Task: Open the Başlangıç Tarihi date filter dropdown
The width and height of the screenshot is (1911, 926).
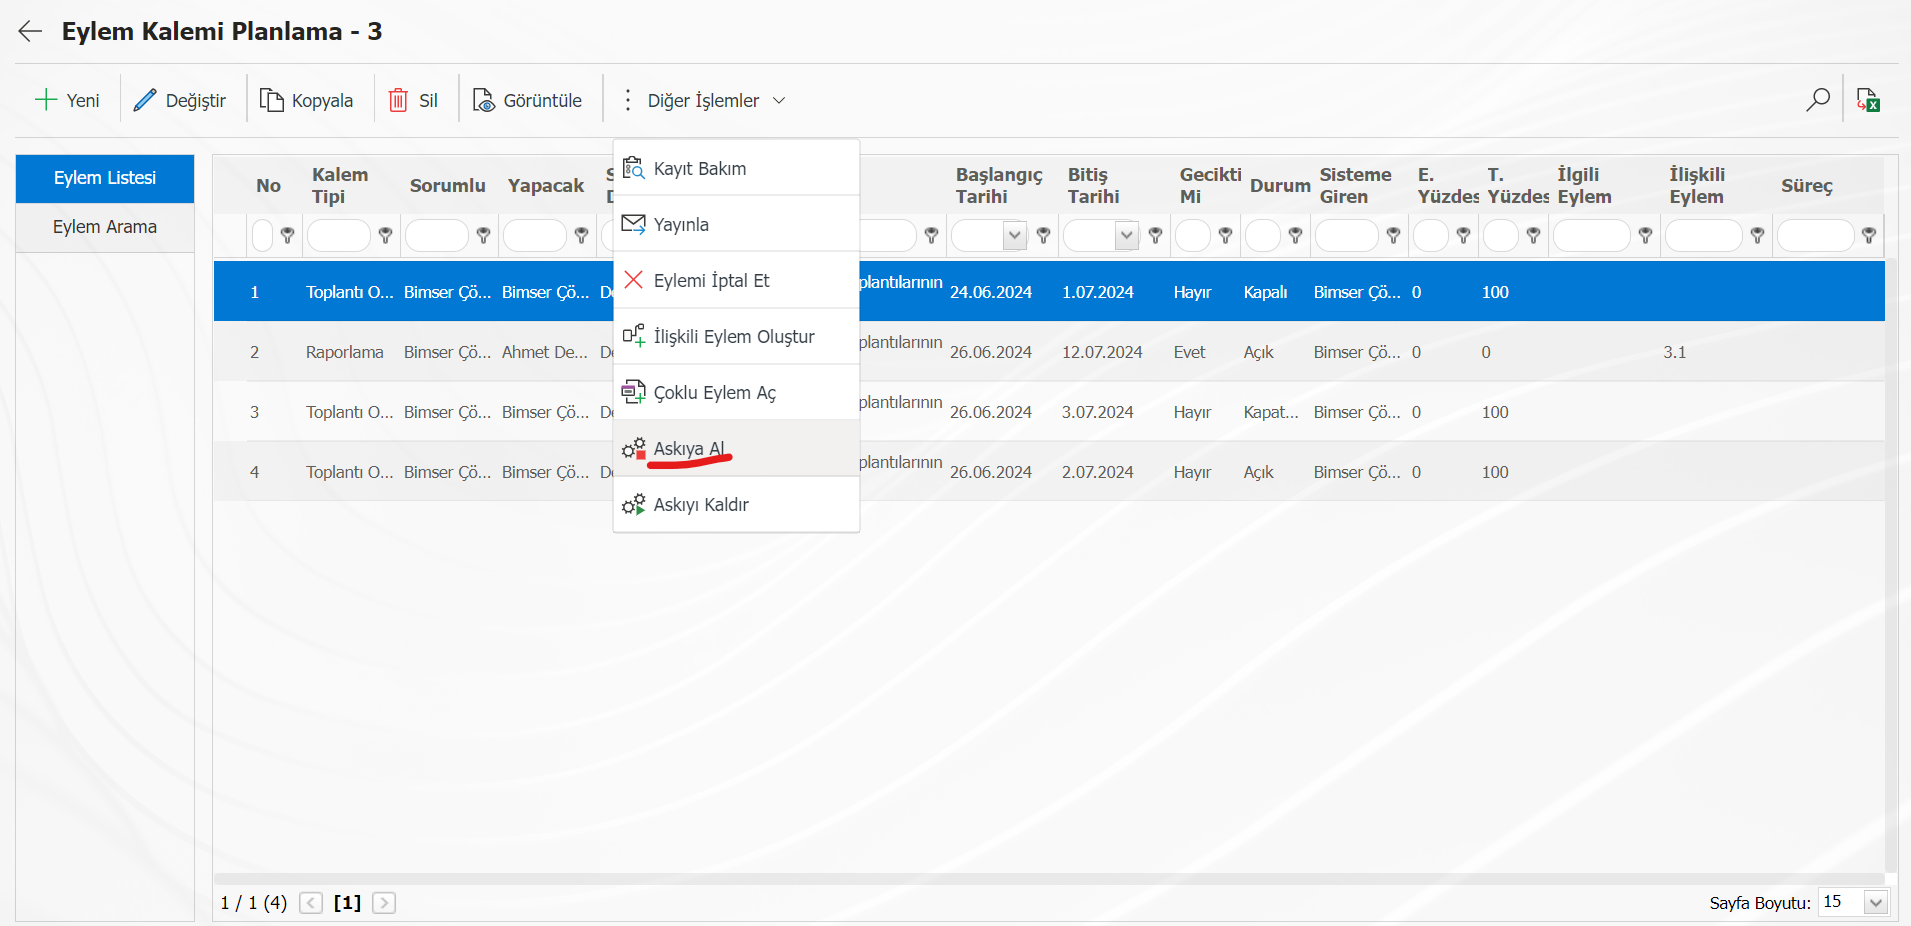Action: (x=1015, y=236)
